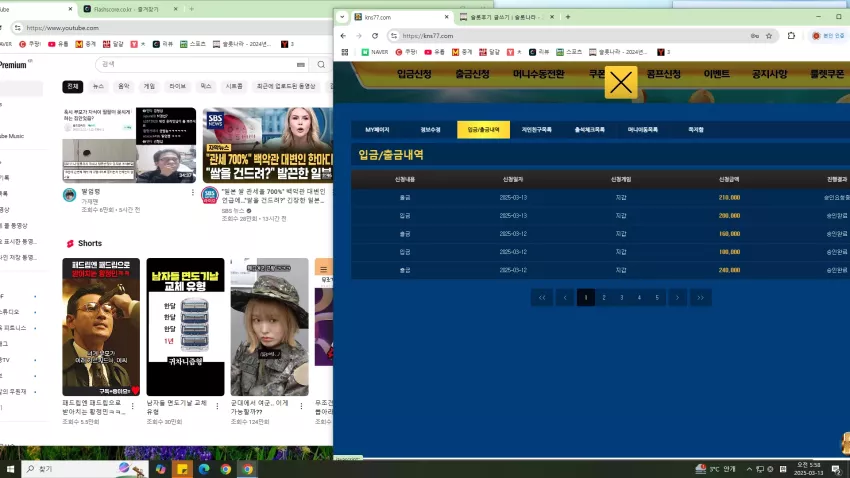Open the password key icon in address bar
Image resolution: width=850 pixels, height=478 pixels.
(x=755, y=36)
